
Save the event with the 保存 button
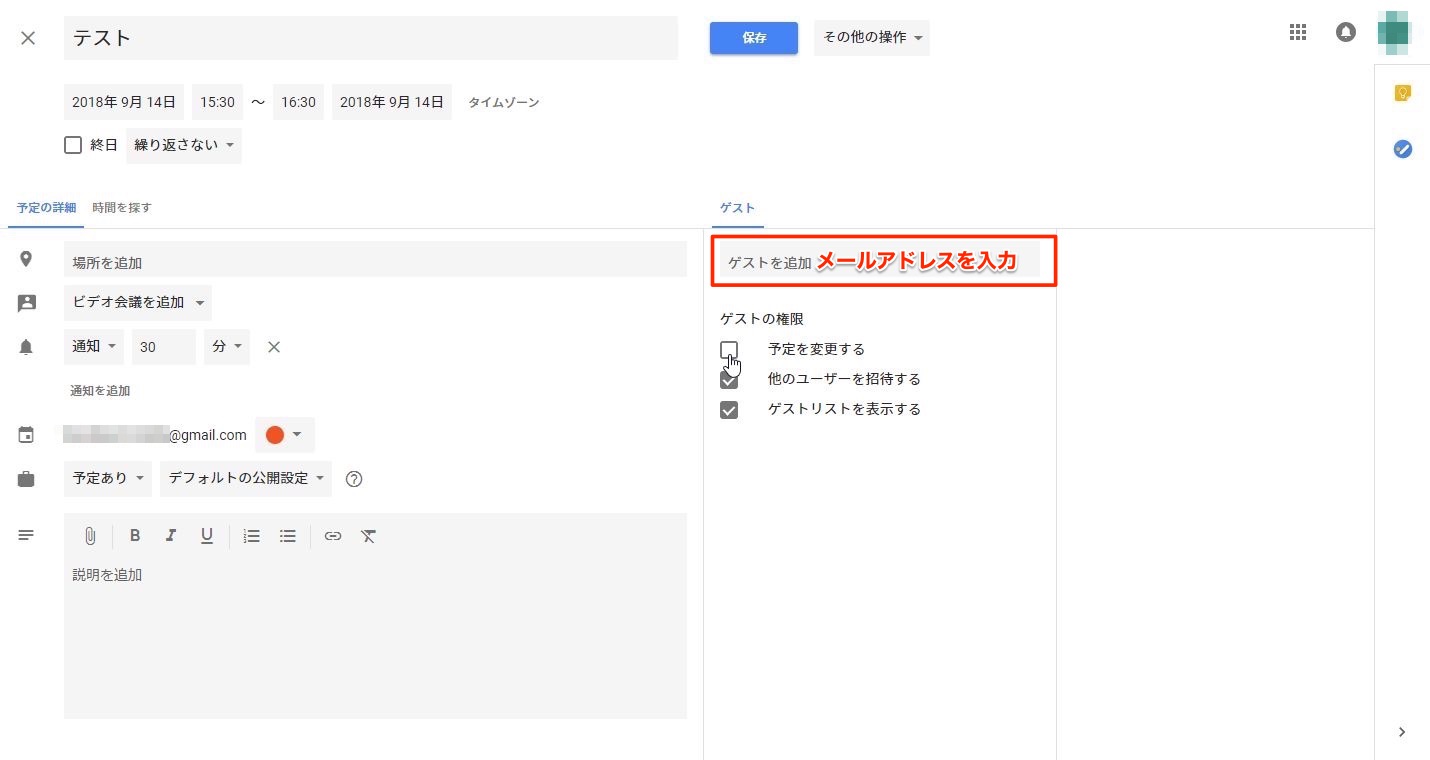coord(754,38)
